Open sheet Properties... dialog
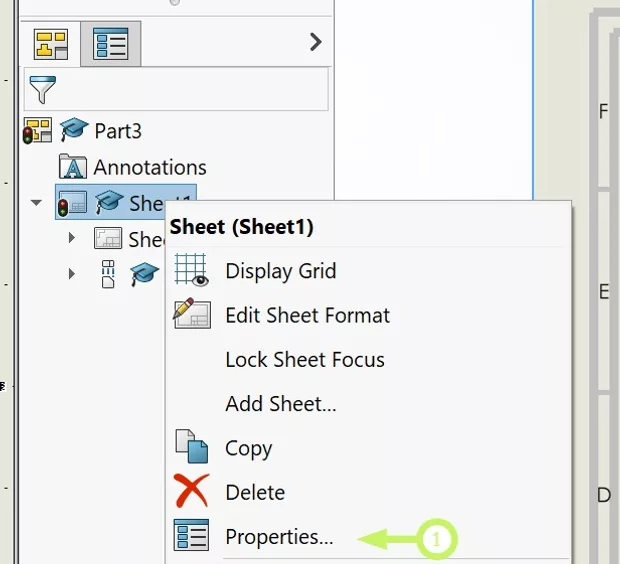Screen dimensions: 620x564 pos(279,537)
